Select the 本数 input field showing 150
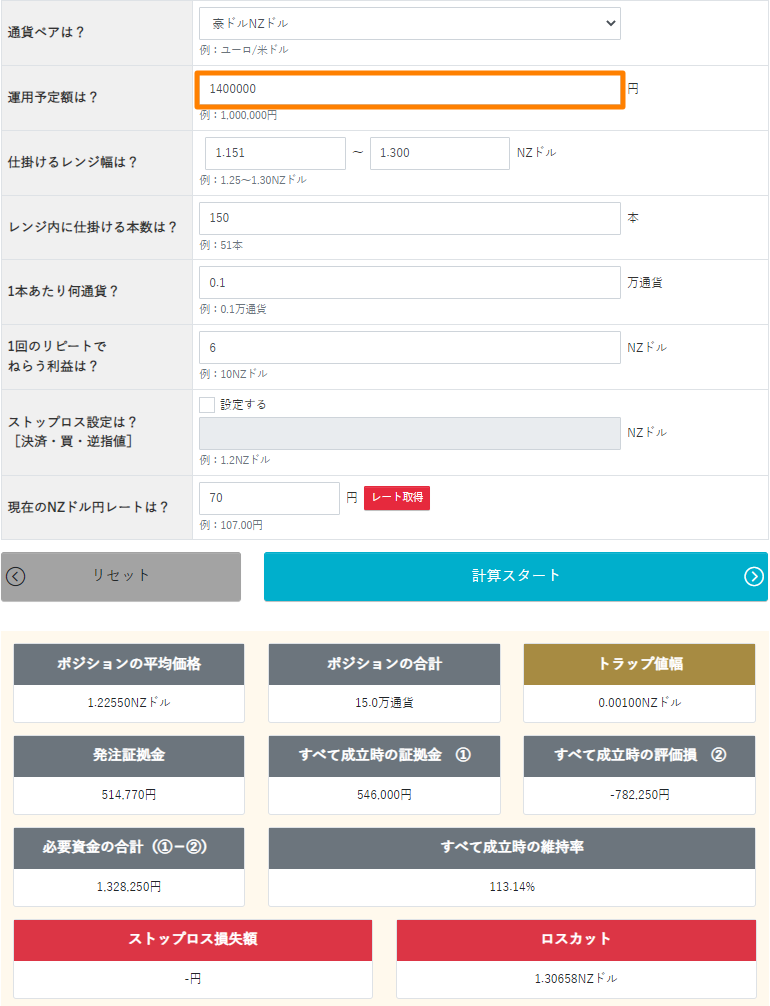The width and height of the screenshot is (770, 1006). tap(409, 218)
